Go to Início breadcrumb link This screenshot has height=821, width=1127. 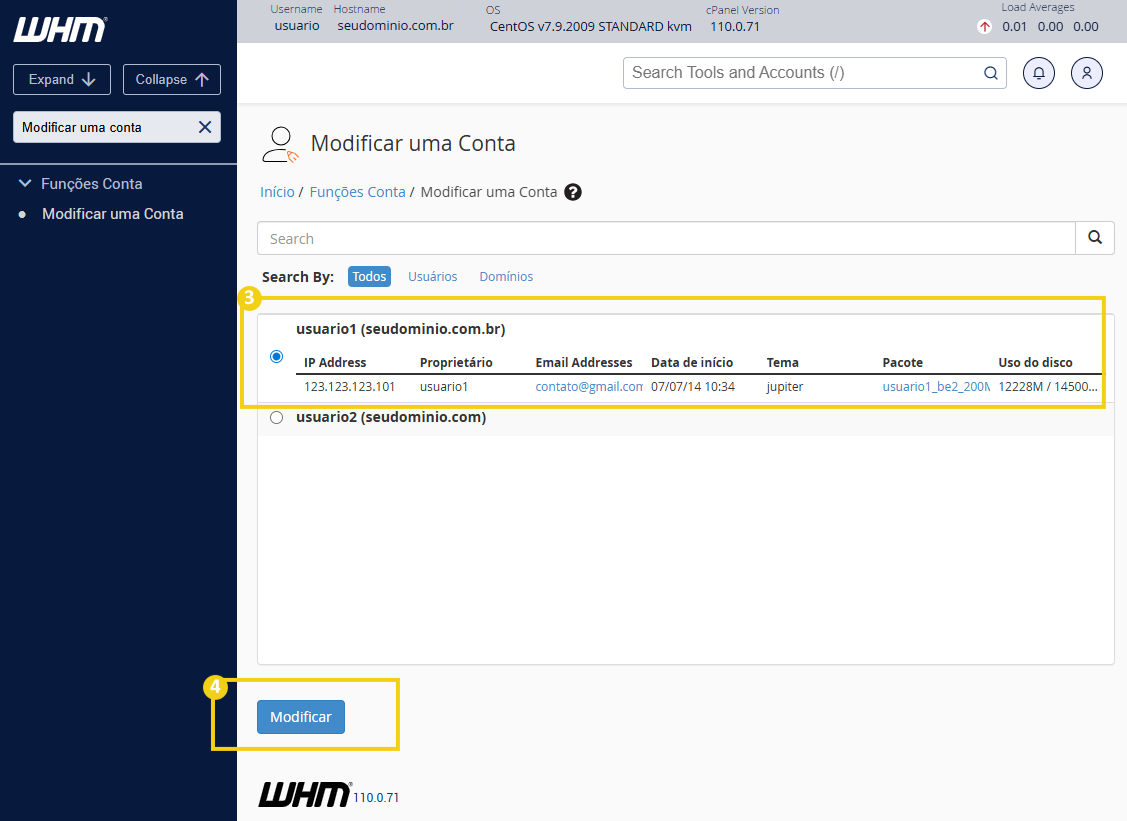coord(277,192)
